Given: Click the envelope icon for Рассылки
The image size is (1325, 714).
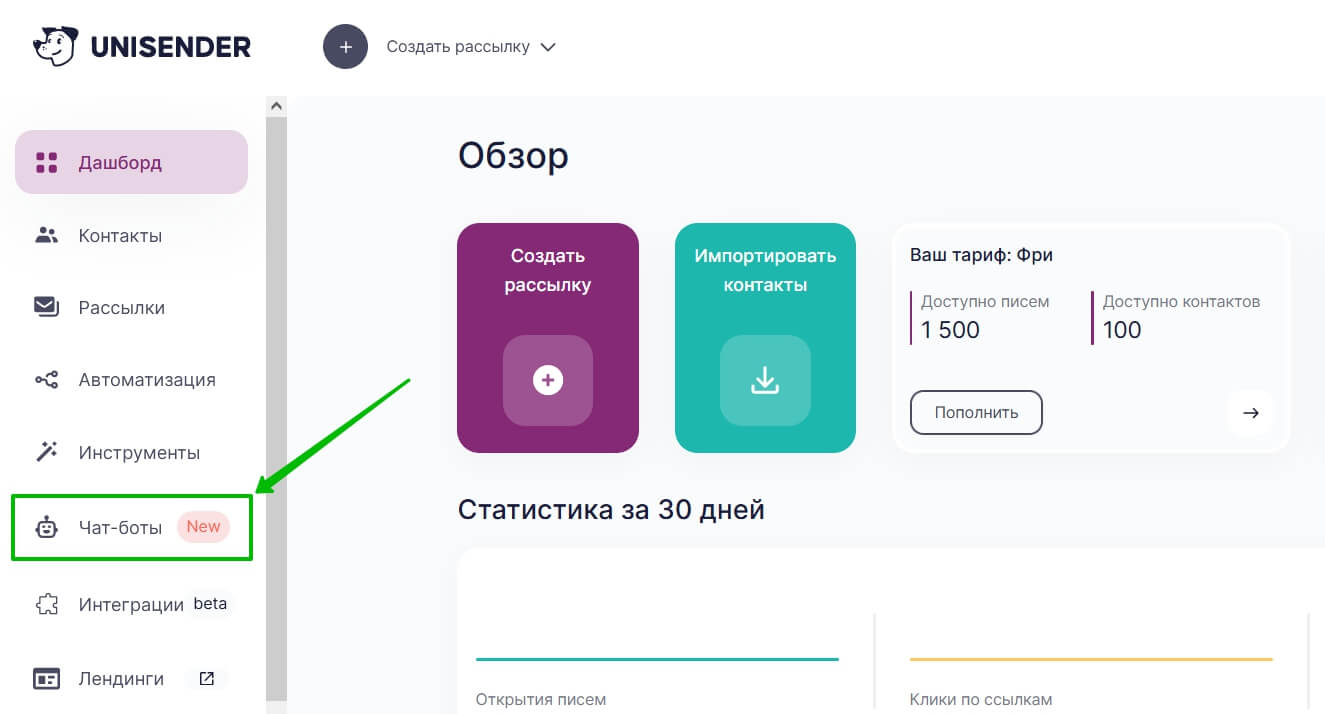Looking at the screenshot, I should coord(45,307).
